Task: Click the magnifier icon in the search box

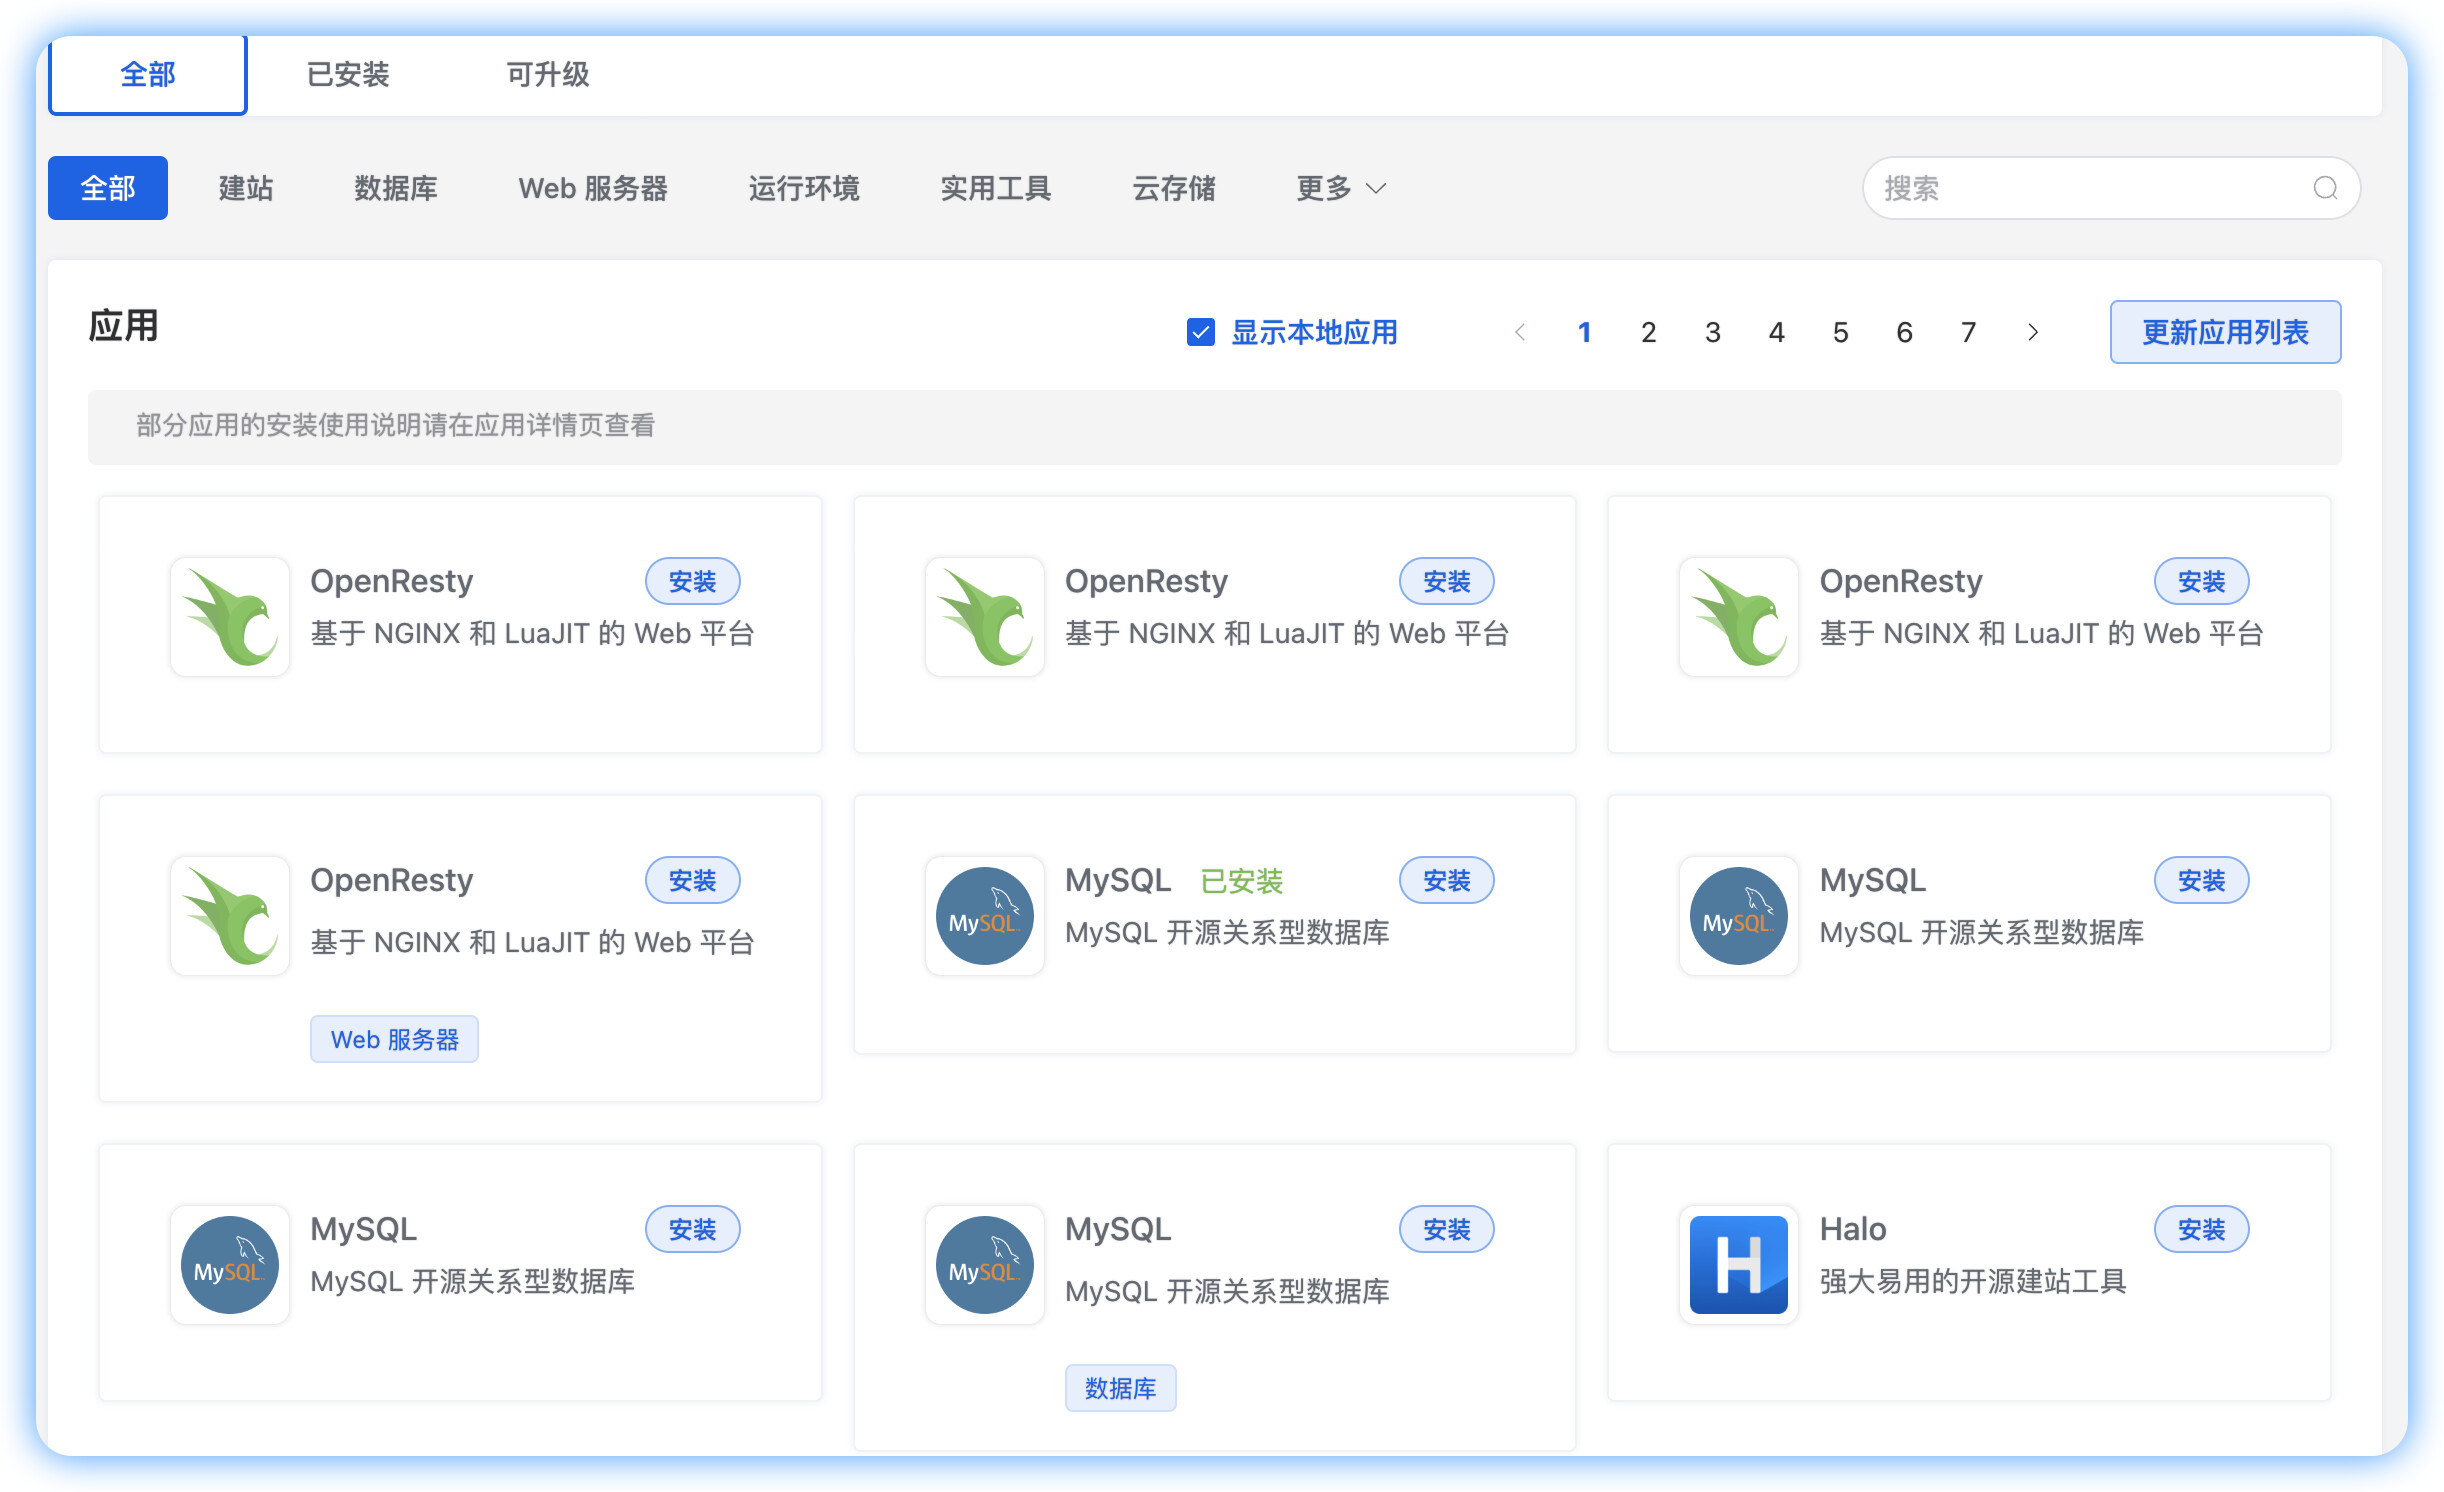Action: (2325, 188)
